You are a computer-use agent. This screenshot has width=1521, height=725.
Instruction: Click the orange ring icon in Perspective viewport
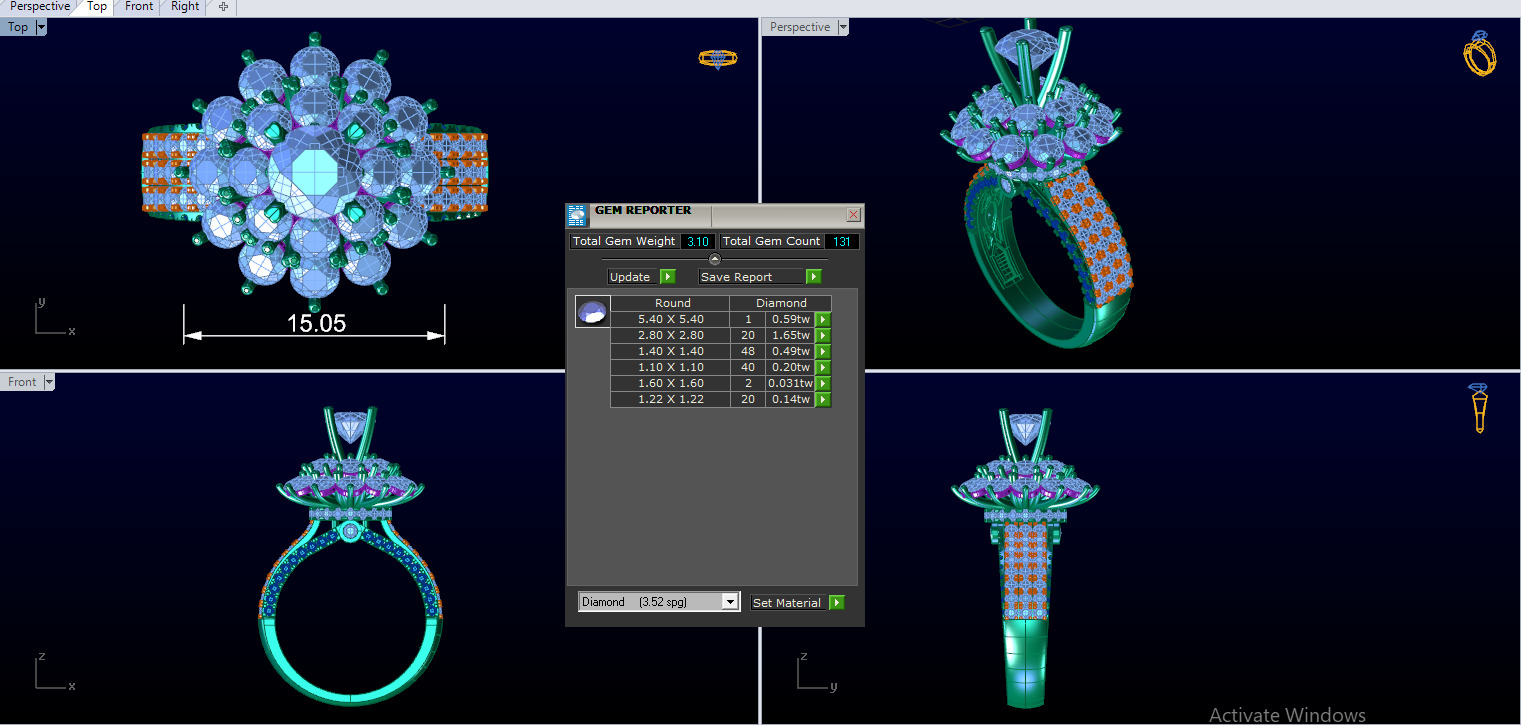(x=1480, y=53)
